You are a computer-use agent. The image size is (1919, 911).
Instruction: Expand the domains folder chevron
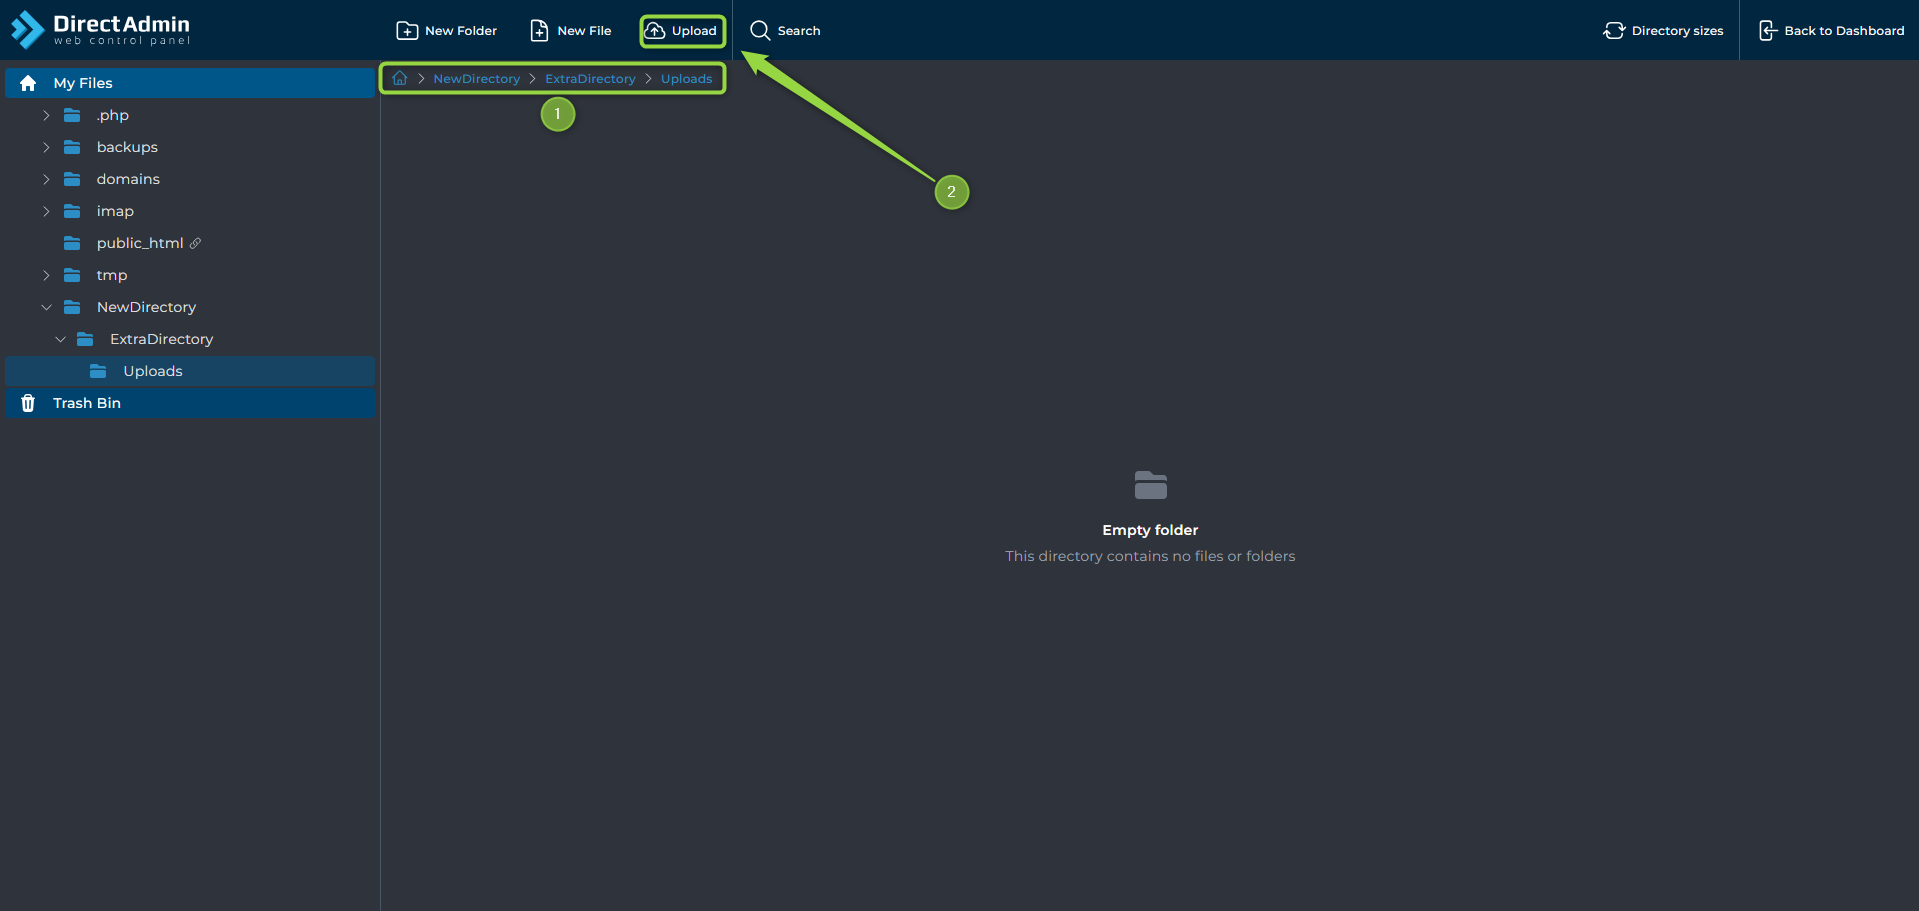[46, 179]
